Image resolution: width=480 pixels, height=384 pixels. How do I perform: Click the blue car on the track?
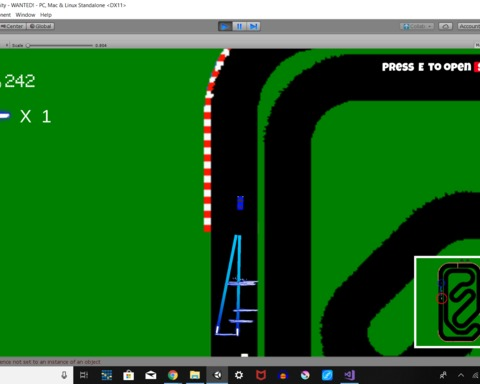(240, 203)
